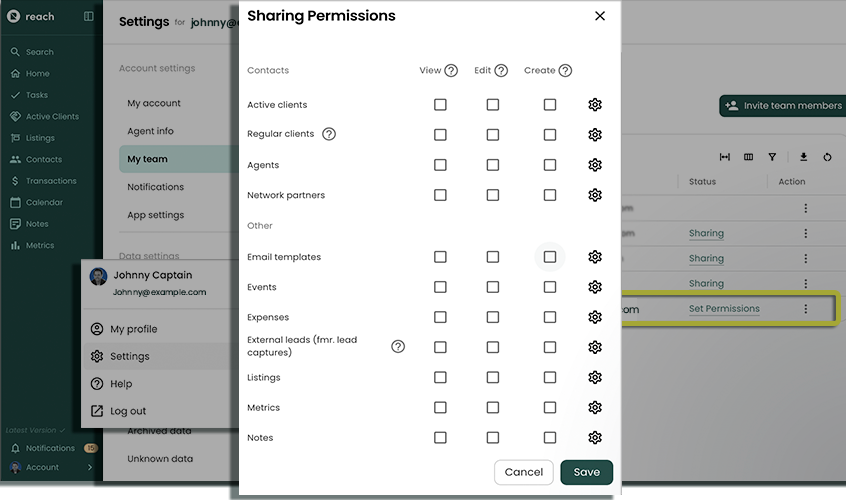The image size is (846, 500).
Task: Check Edit permission for Agents
Action: (492, 165)
